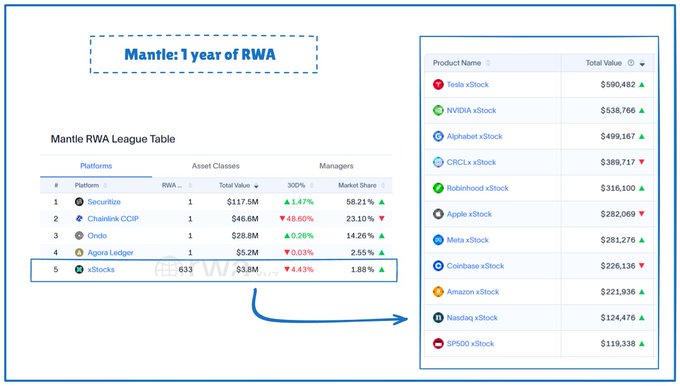Click the Apple xStock logo icon
Screen dimensions: 680x386
pyautogui.click(x=438, y=214)
